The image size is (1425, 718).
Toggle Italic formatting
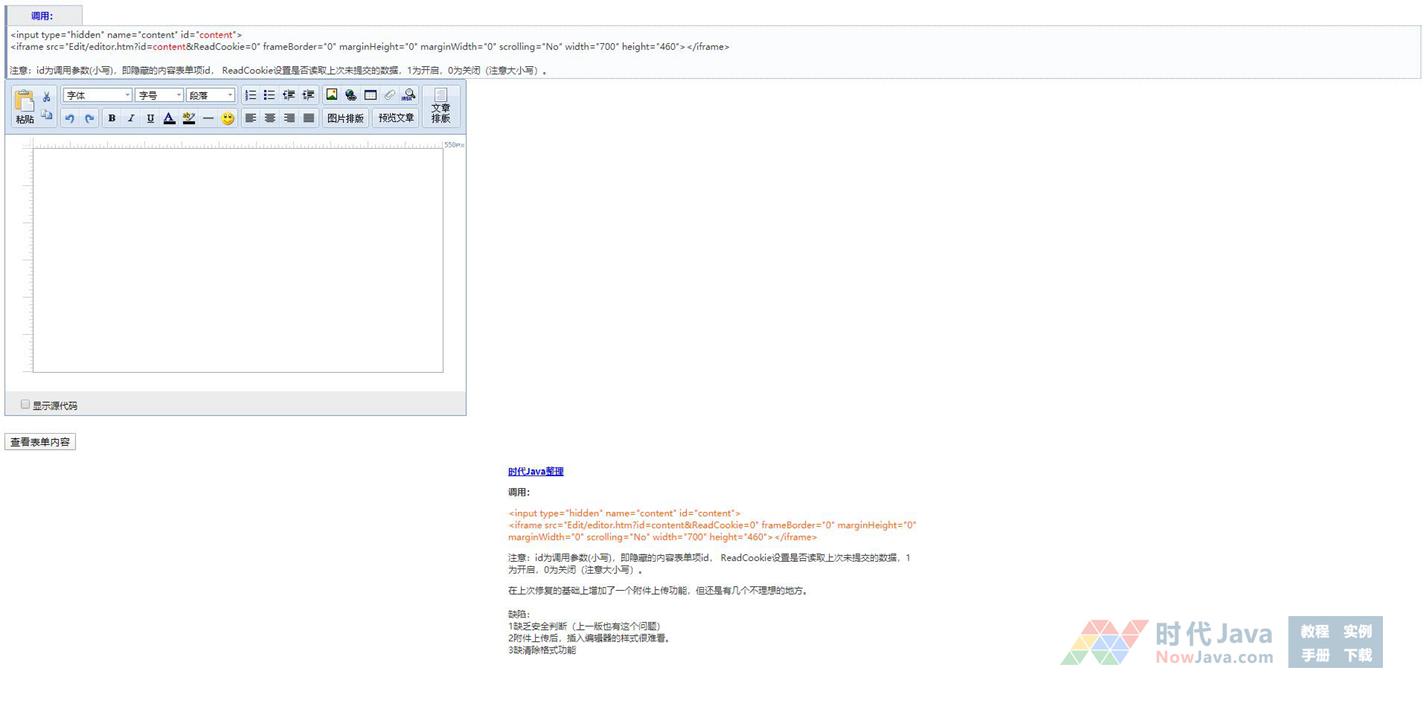point(131,118)
